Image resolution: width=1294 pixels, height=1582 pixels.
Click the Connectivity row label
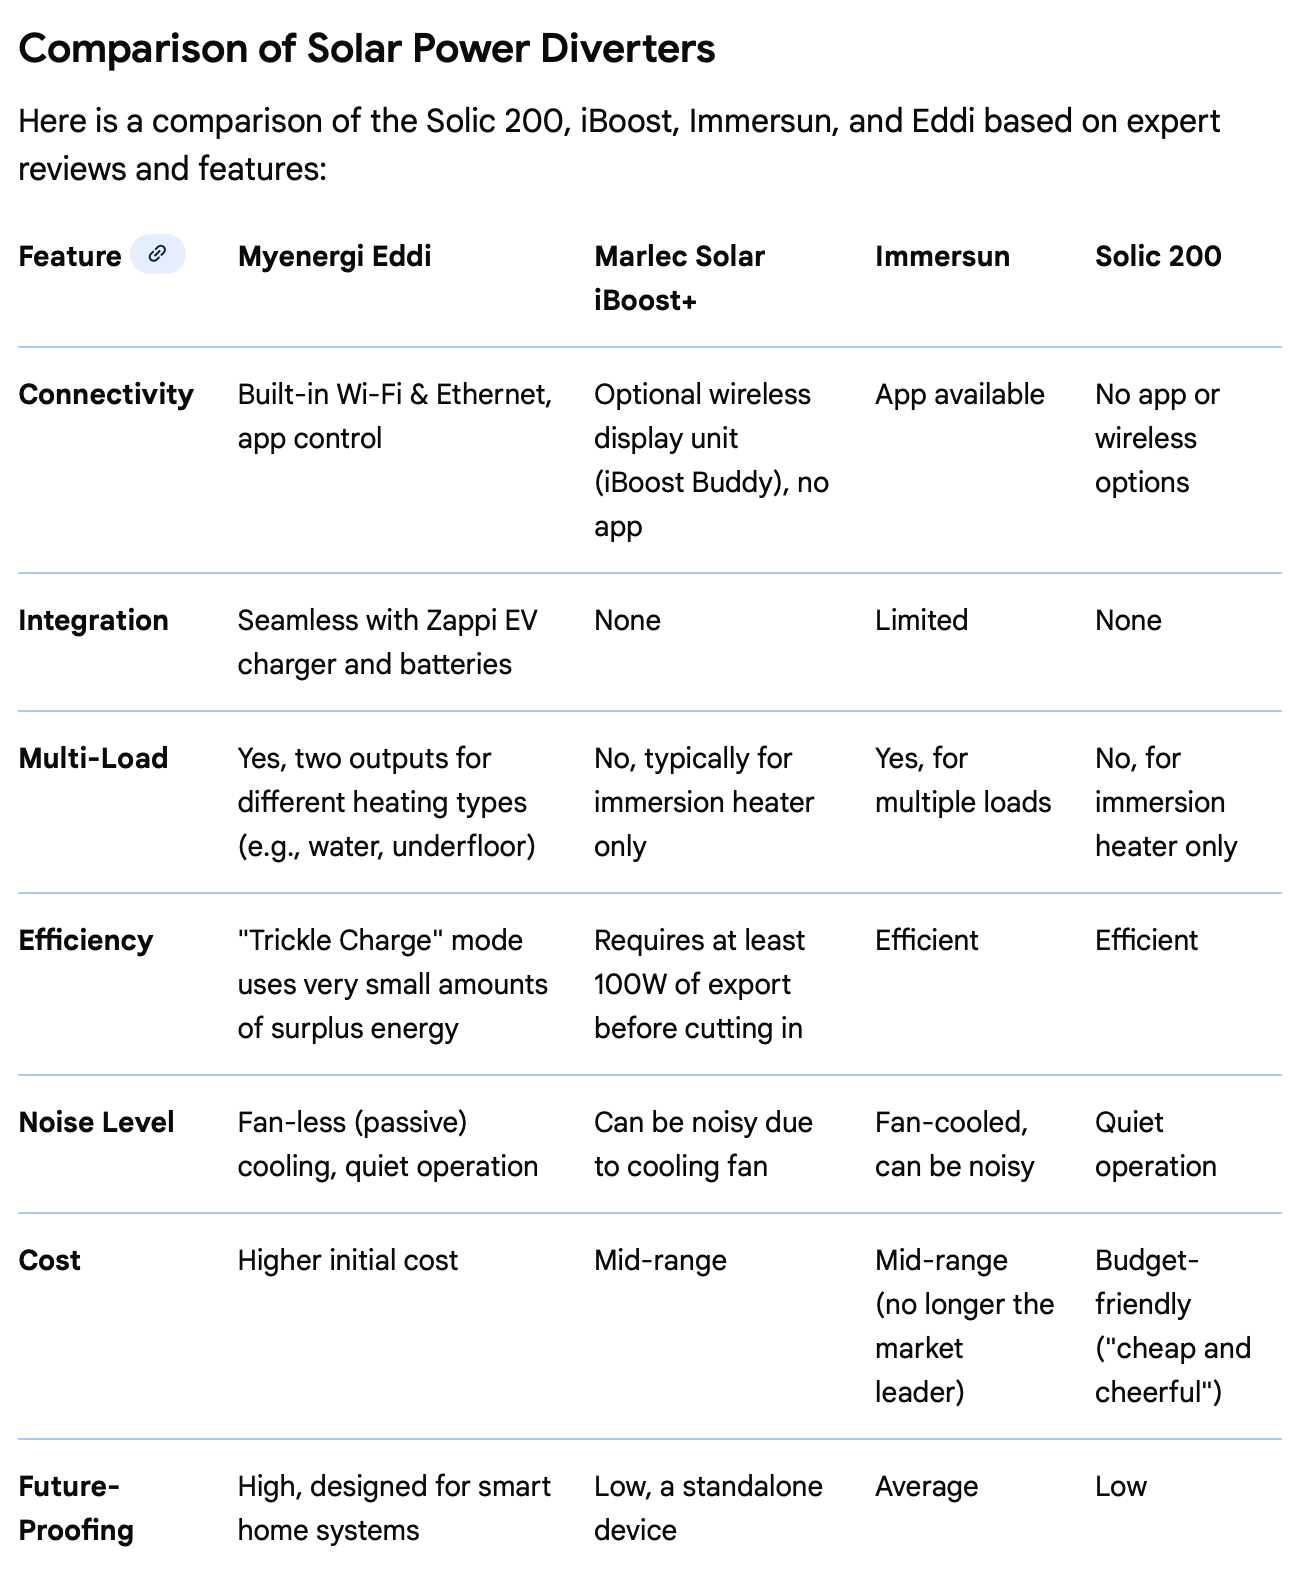pyautogui.click(x=105, y=394)
